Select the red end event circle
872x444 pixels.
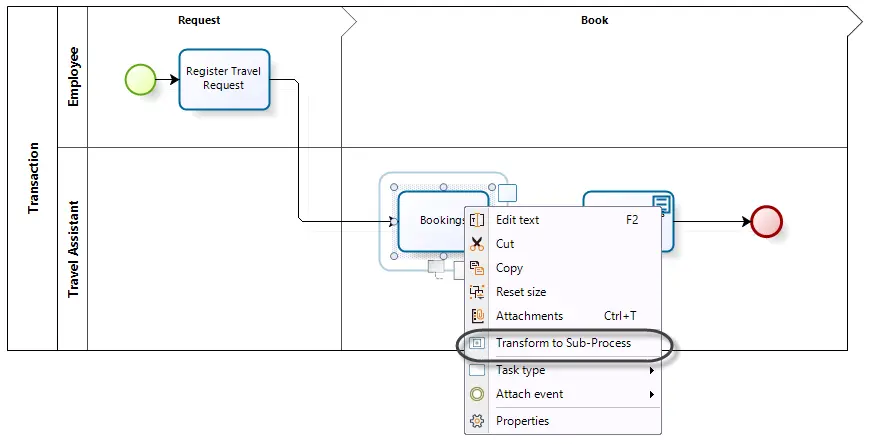(766, 221)
